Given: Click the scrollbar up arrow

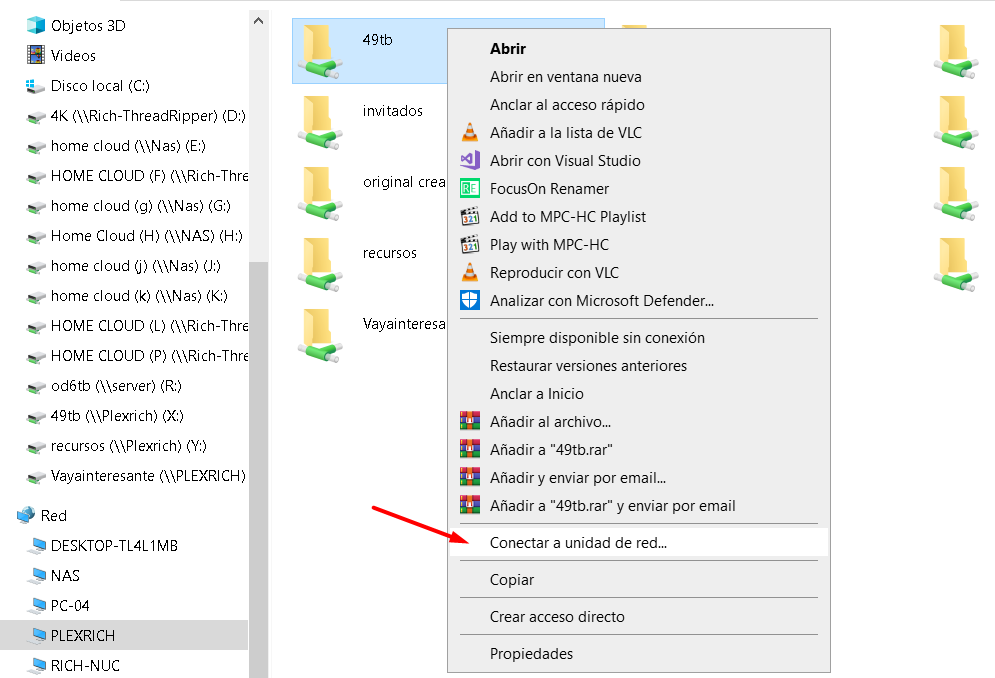Looking at the screenshot, I should coord(258,20).
